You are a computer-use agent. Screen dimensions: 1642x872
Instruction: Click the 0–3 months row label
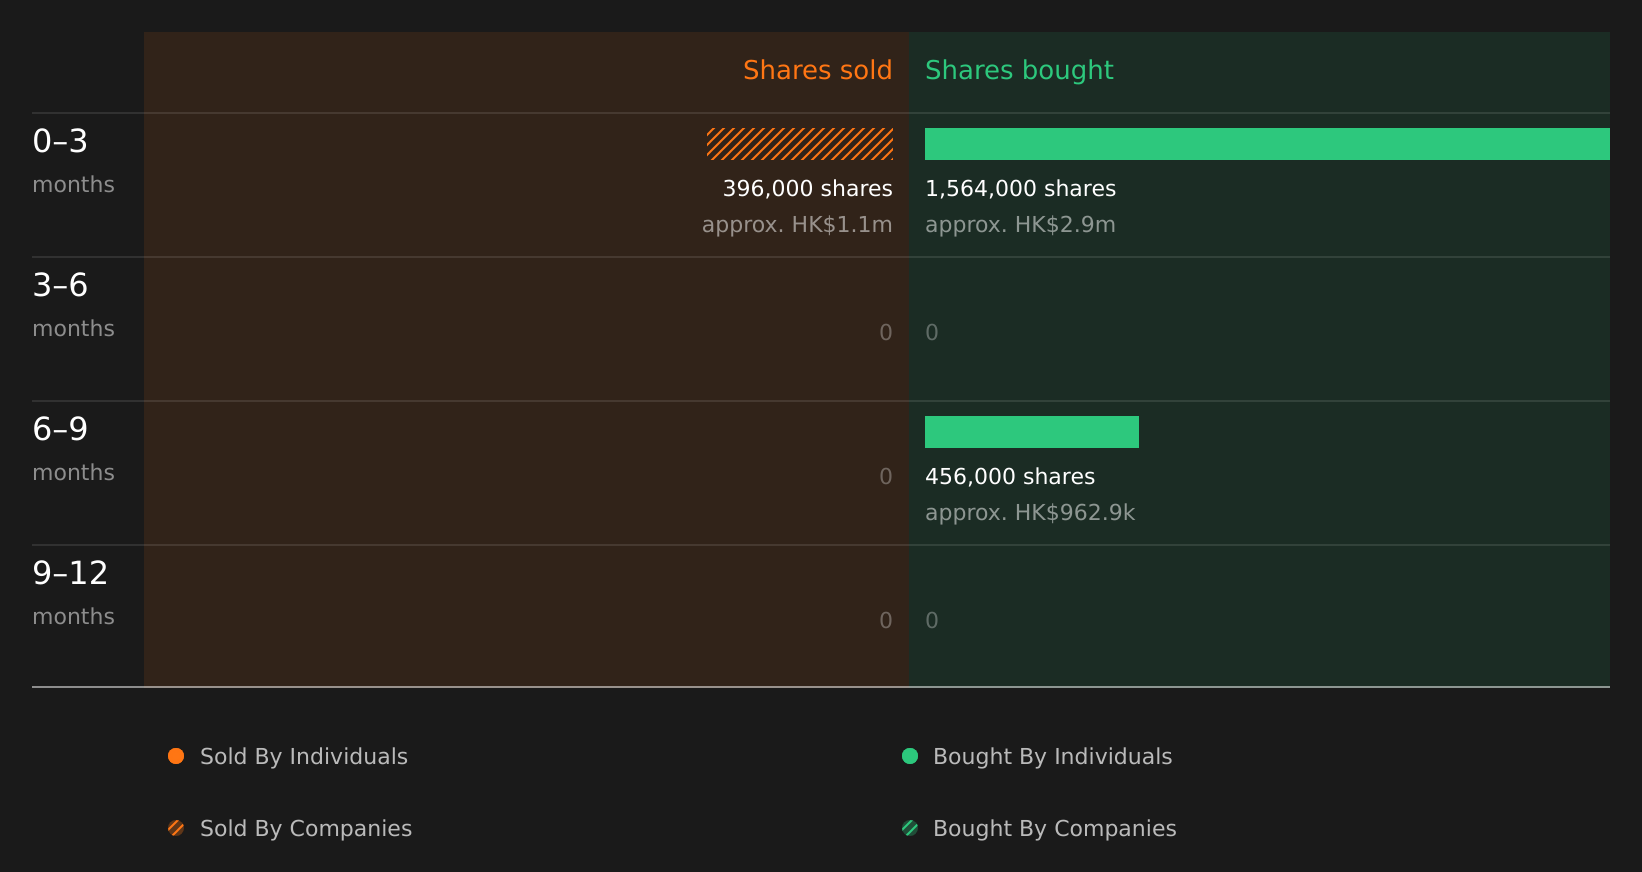[73, 161]
